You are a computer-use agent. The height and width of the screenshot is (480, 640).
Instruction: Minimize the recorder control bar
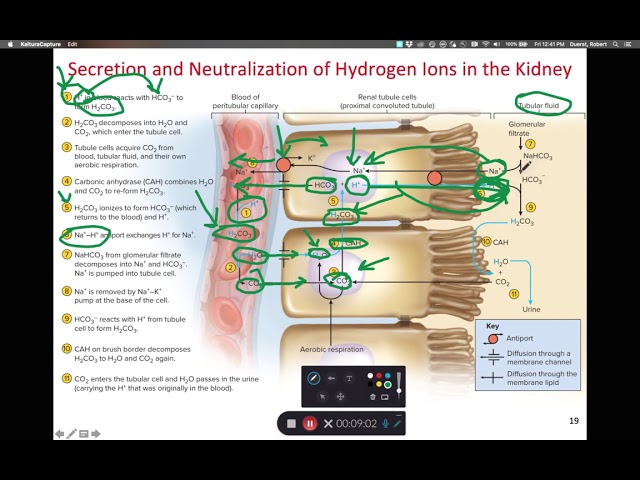click(x=399, y=415)
